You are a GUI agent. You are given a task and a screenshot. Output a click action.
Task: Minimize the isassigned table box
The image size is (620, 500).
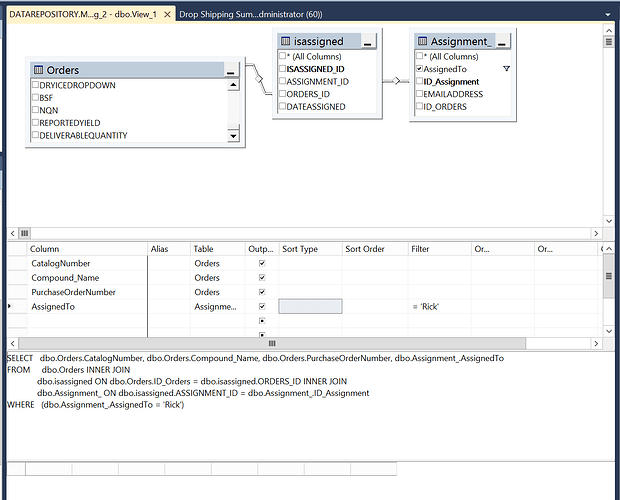[x=367, y=42]
